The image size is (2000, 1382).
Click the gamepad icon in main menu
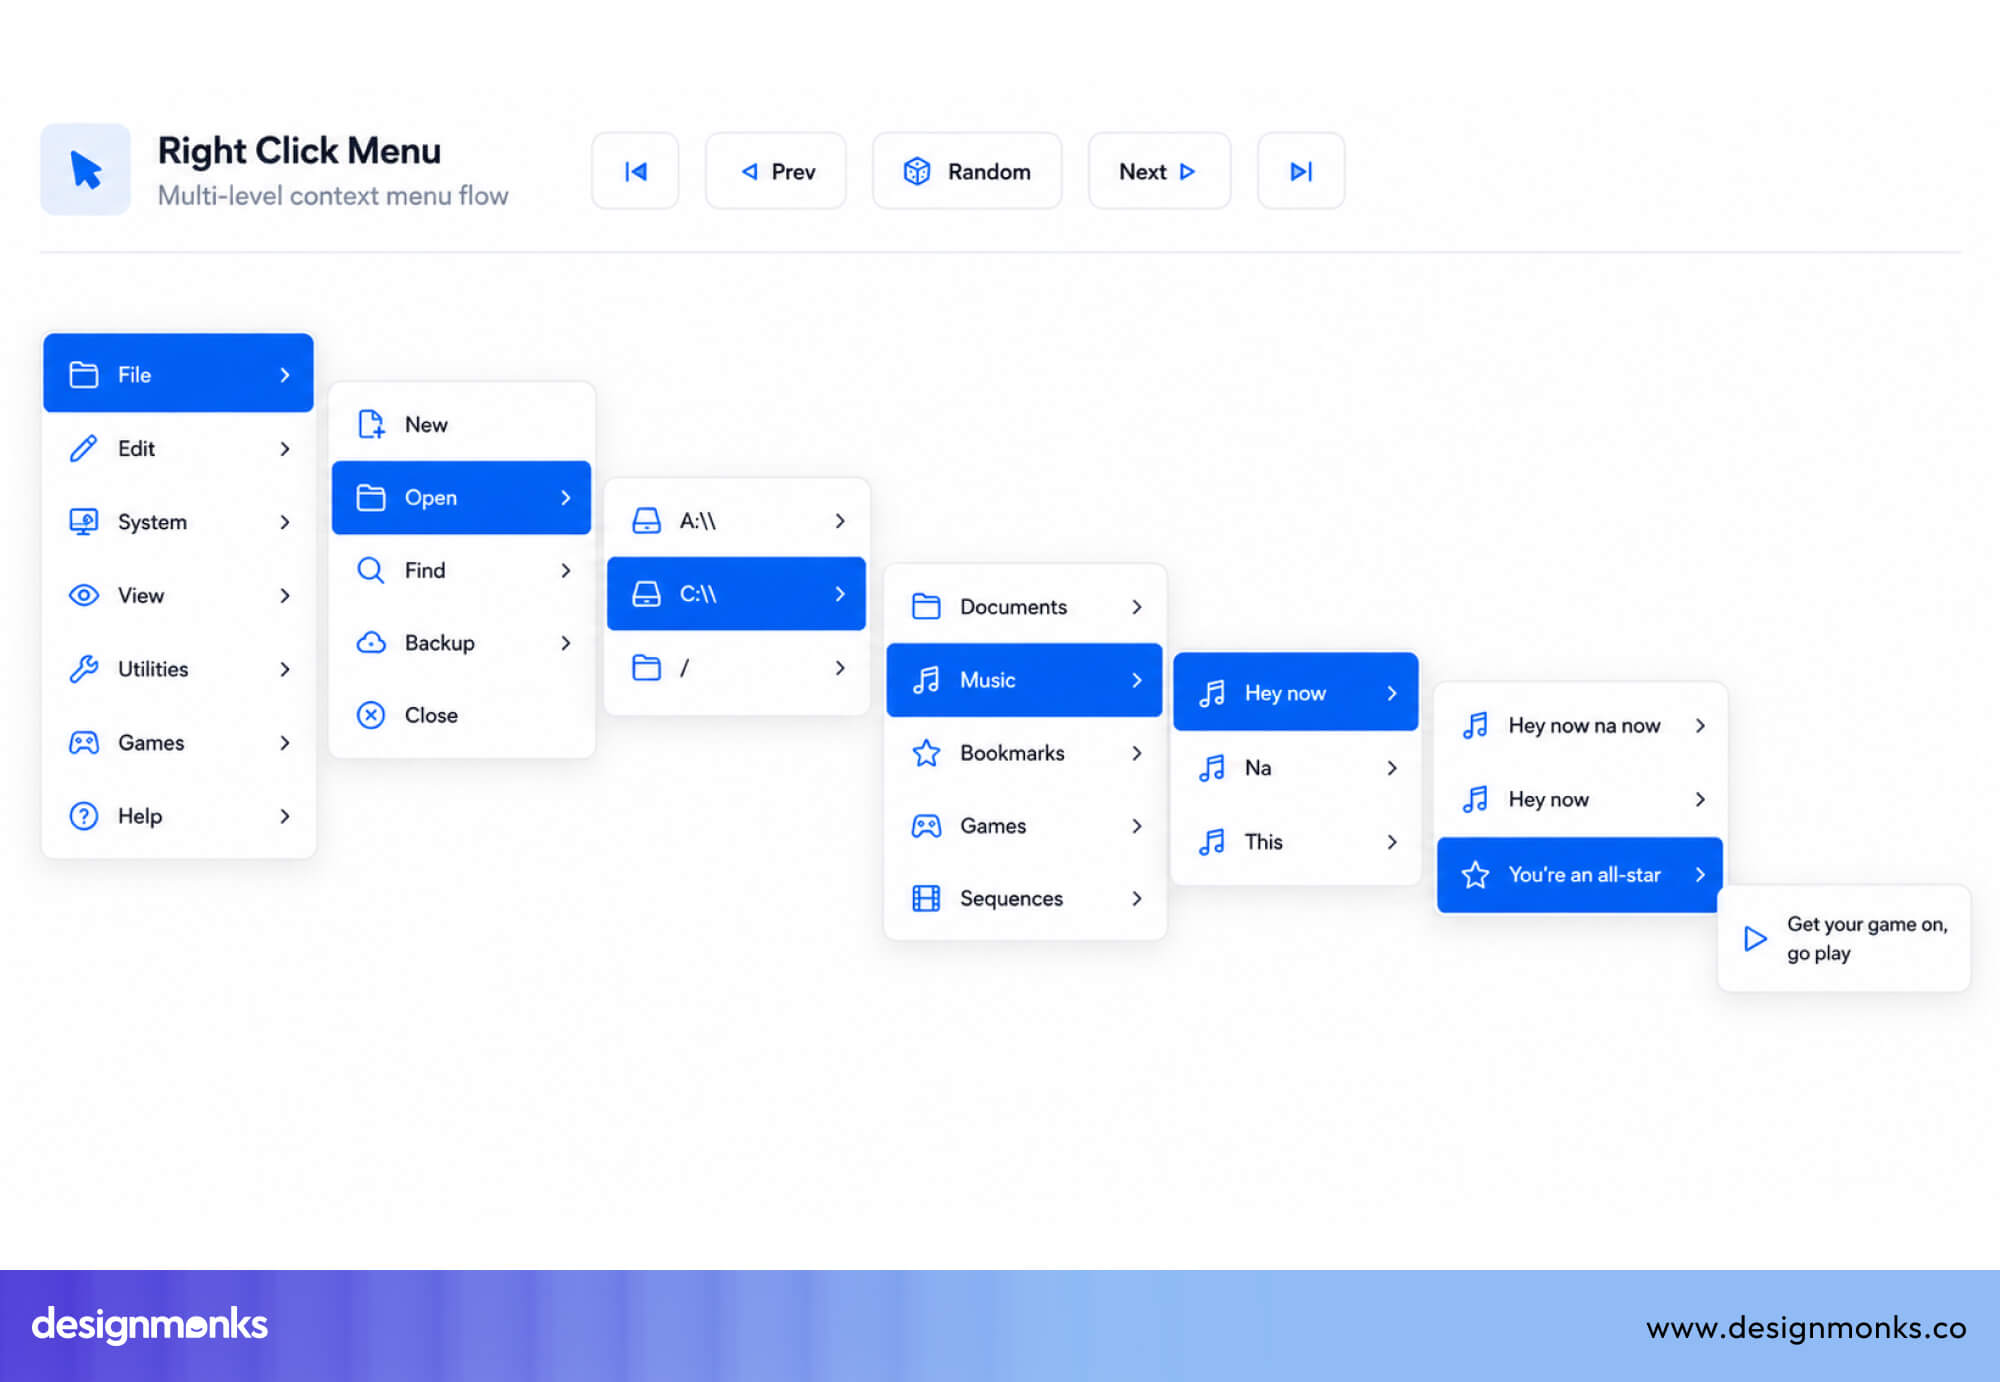(84, 742)
